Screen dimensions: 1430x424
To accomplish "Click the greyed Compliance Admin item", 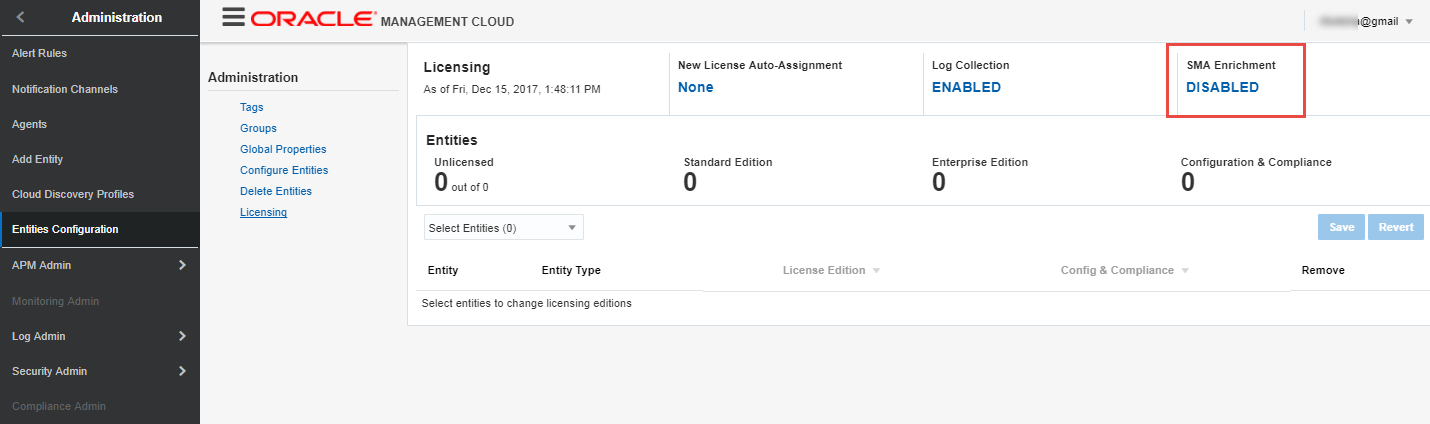I will coord(59,406).
